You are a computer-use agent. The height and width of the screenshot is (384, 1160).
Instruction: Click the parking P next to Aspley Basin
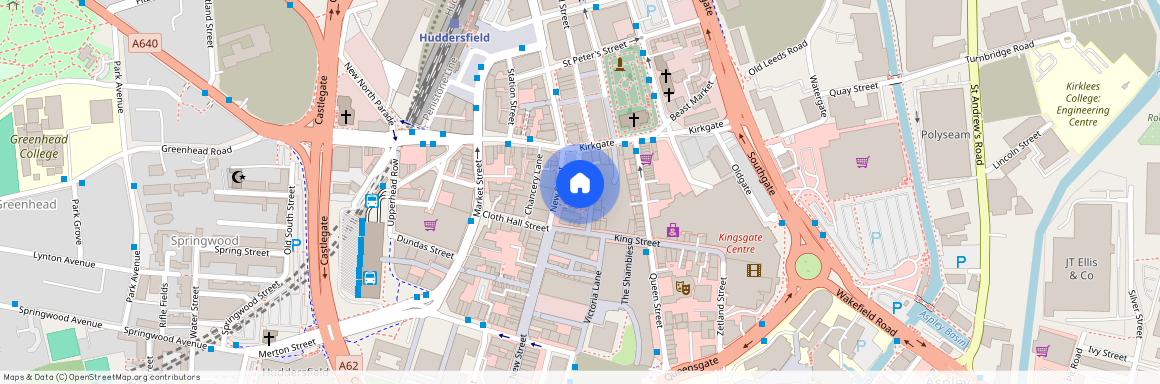pyautogui.click(x=897, y=308)
